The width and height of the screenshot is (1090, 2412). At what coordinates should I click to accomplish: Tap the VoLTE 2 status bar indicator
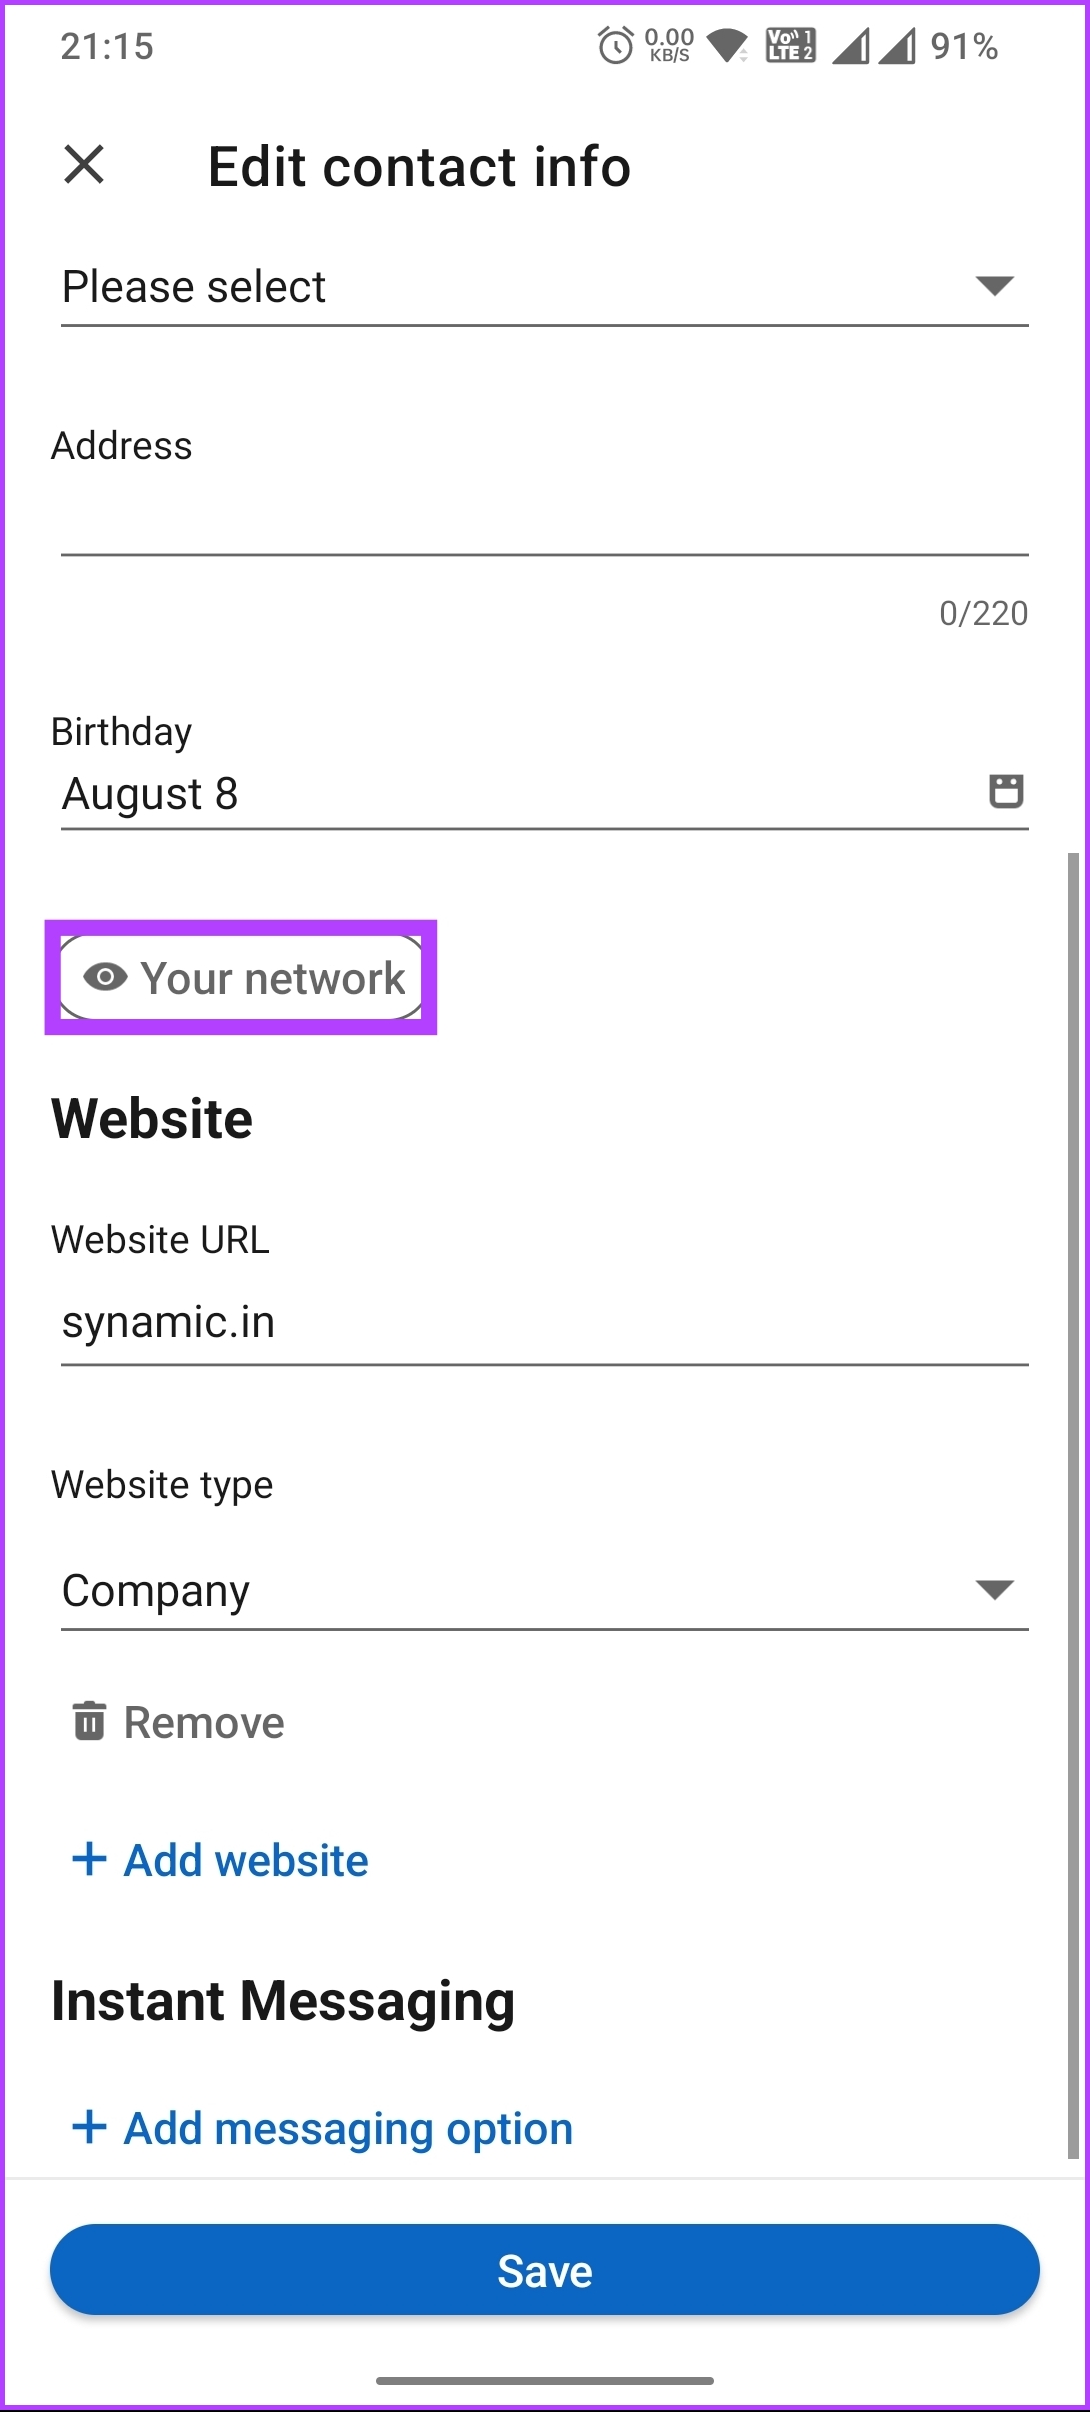coord(790,45)
